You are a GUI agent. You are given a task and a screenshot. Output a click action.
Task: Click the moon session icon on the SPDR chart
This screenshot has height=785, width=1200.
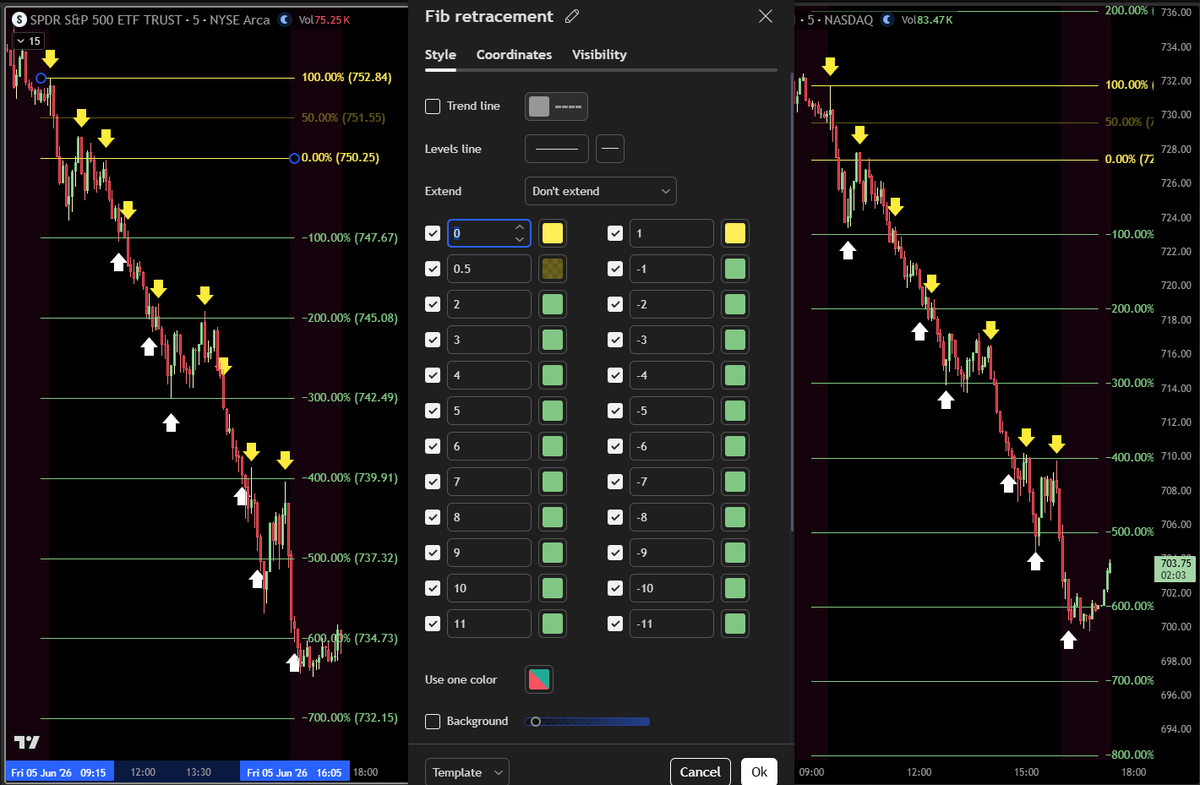click(286, 19)
